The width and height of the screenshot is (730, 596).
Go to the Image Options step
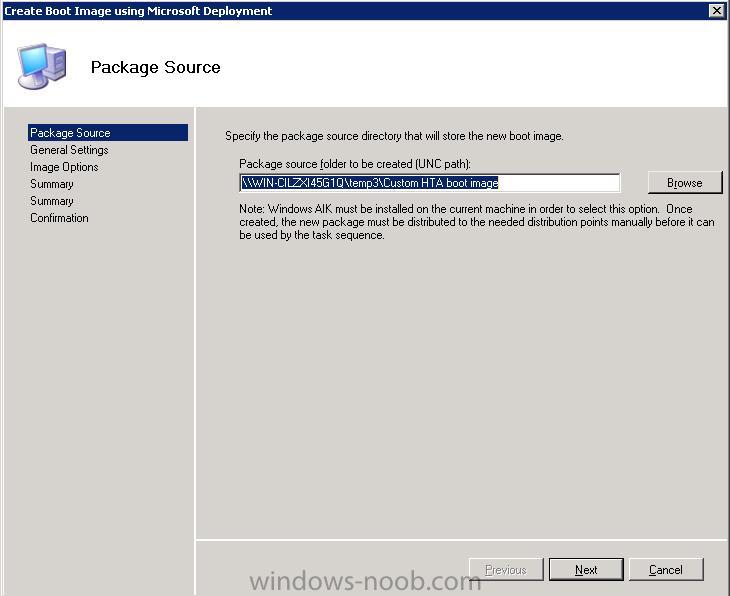click(64, 167)
